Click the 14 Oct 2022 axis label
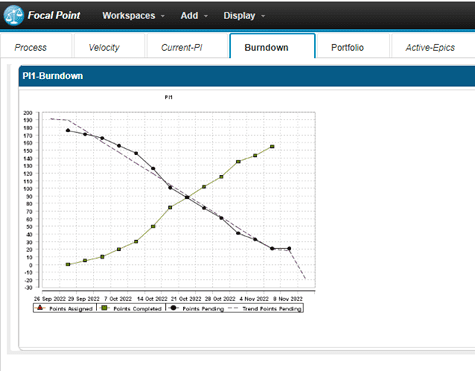475x371 pixels. (152, 299)
